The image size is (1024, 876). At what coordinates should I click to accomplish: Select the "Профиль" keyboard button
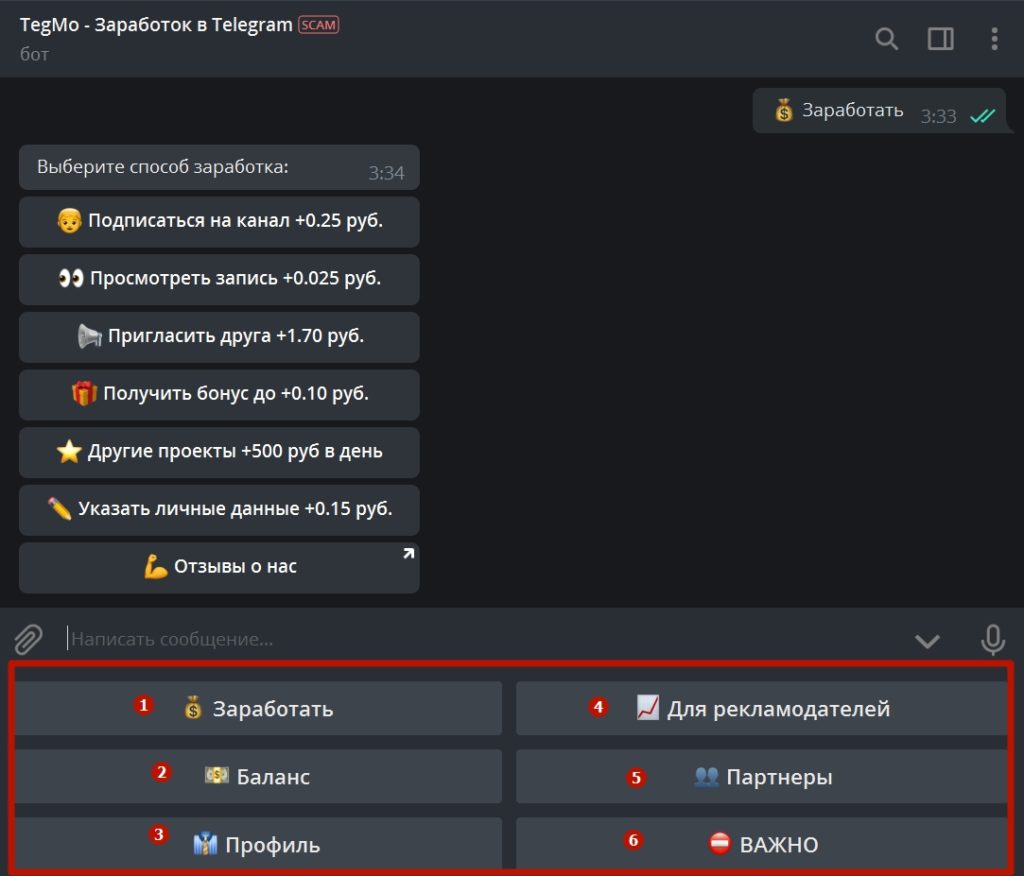(x=258, y=844)
